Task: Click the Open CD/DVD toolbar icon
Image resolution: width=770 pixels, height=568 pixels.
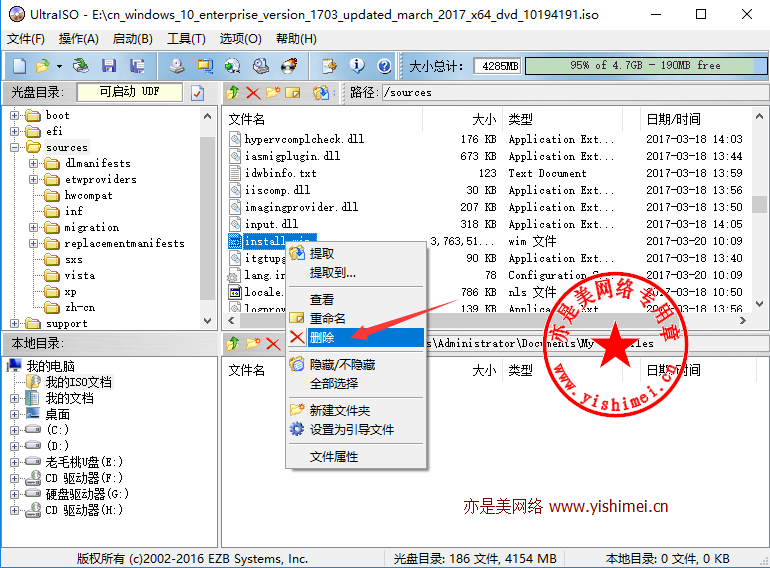Action: pyautogui.click(x=80, y=65)
